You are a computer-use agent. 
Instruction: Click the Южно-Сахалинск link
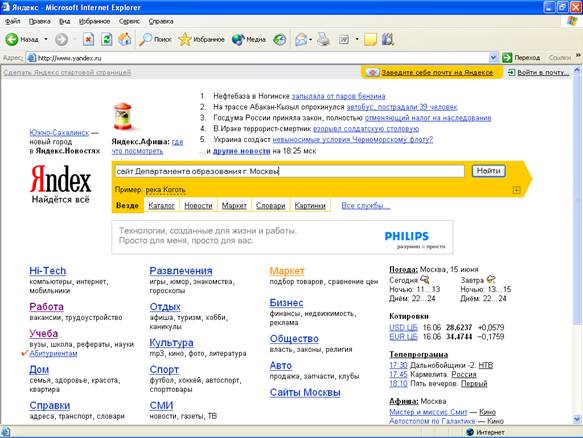(x=59, y=133)
